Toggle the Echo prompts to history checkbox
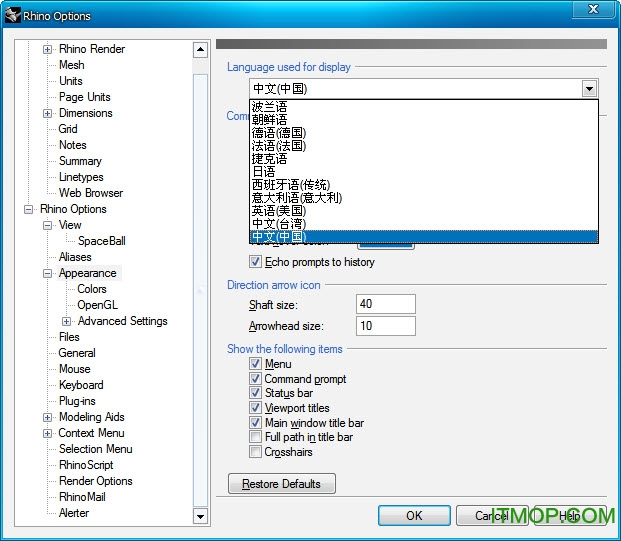Viewport: 621px width, 541px height. [256, 262]
